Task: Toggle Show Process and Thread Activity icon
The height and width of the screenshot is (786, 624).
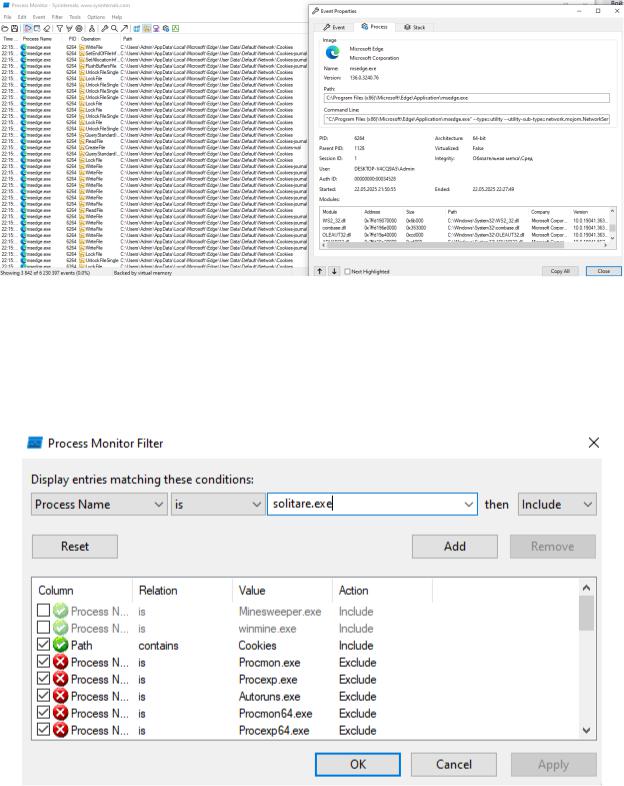Action: click(x=166, y=29)
